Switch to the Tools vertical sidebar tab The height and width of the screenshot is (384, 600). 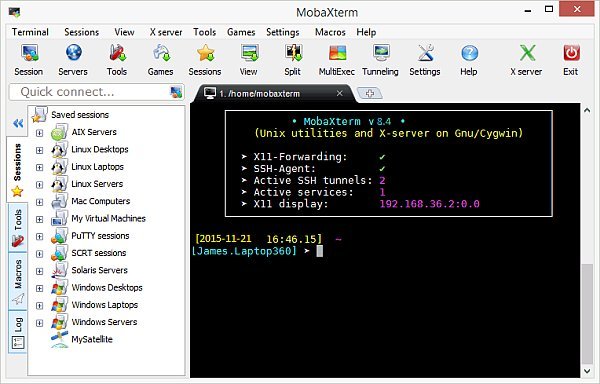(x=18, y=228)
